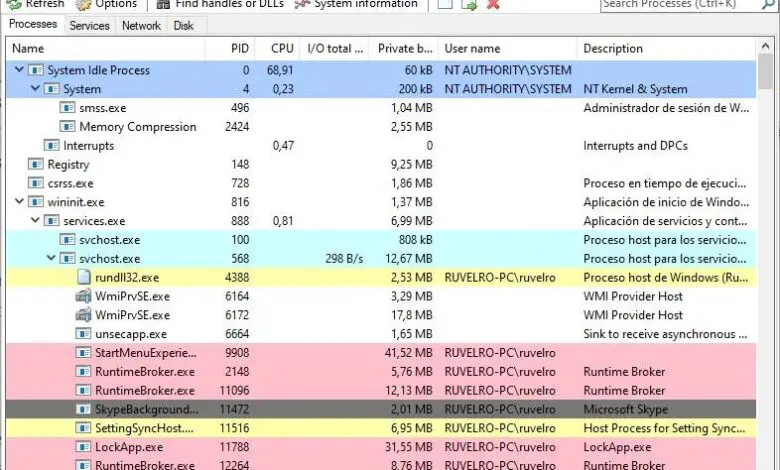Viewport: 780px width, 470px height.
Task: Click the csrss.exe process icon
Action: [35, 183]
